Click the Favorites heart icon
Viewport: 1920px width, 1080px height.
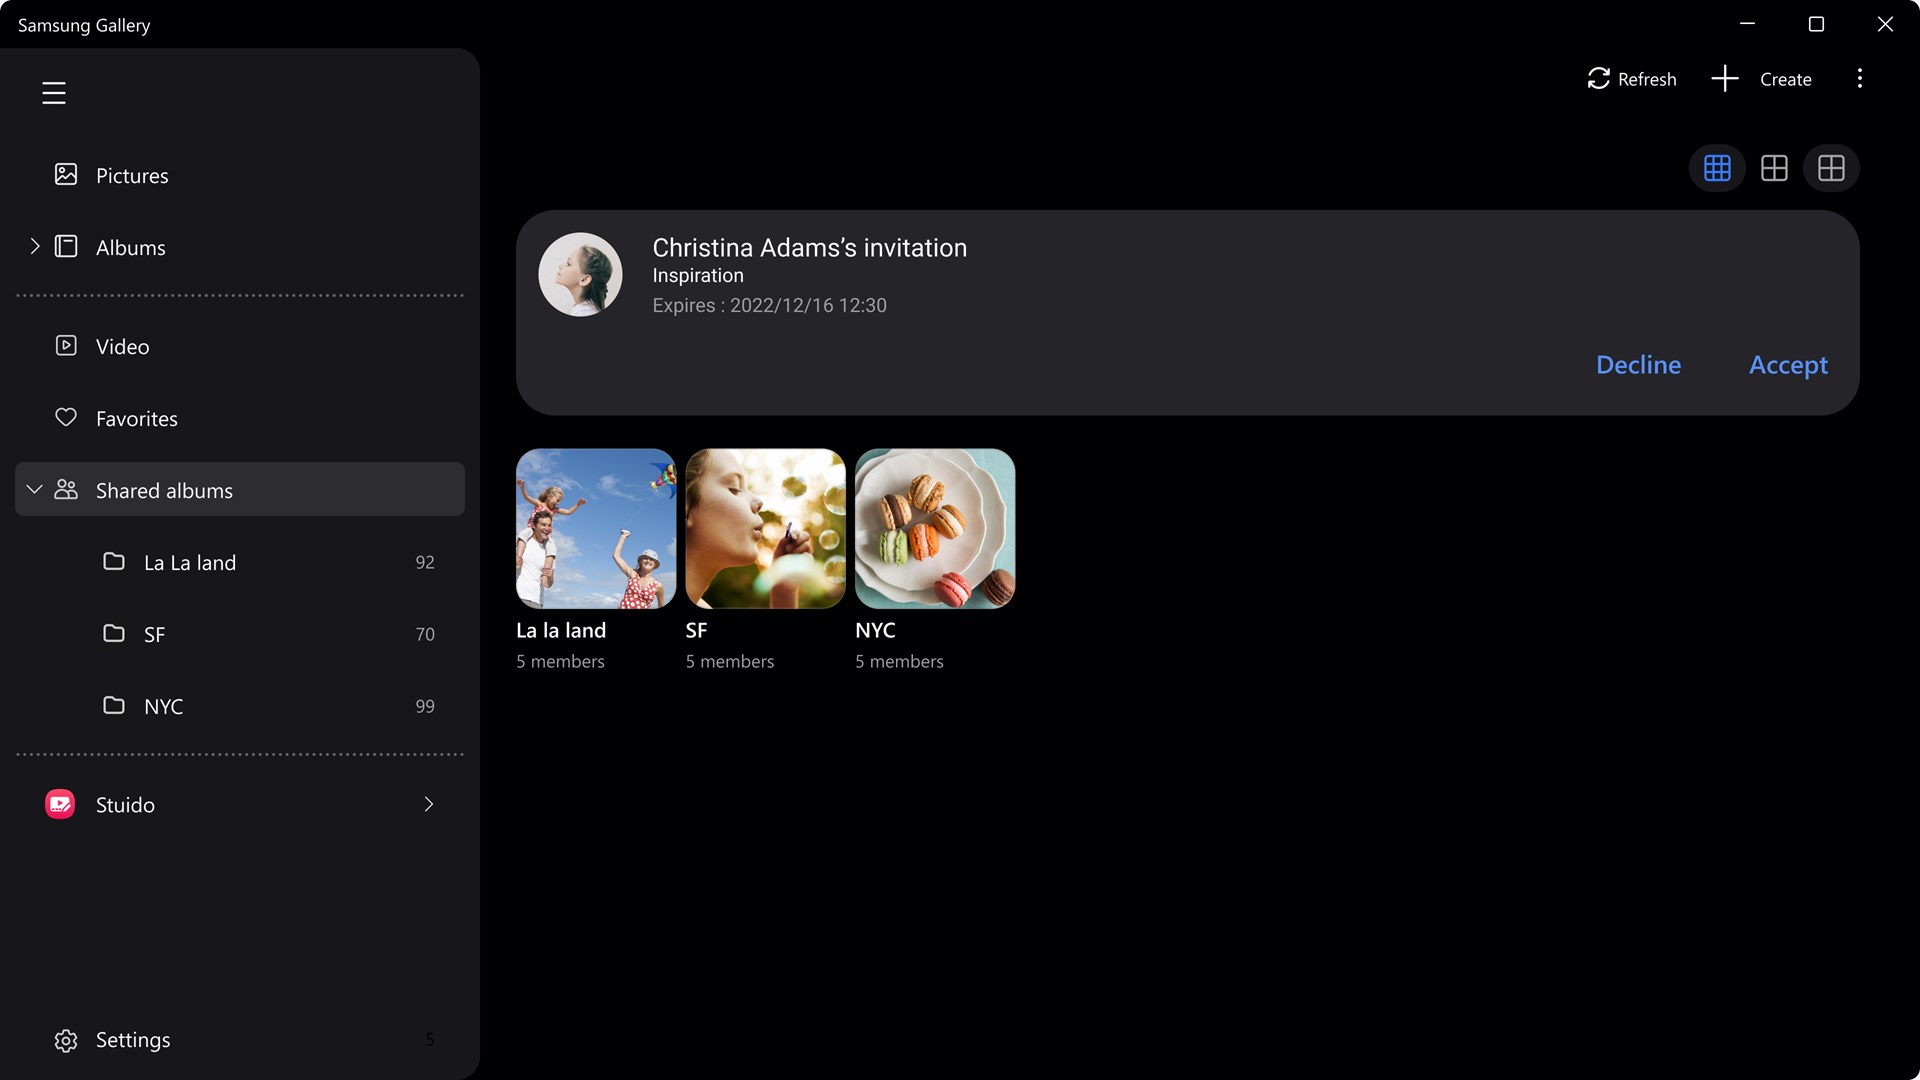pyautogui.click(x=66, y=417)
